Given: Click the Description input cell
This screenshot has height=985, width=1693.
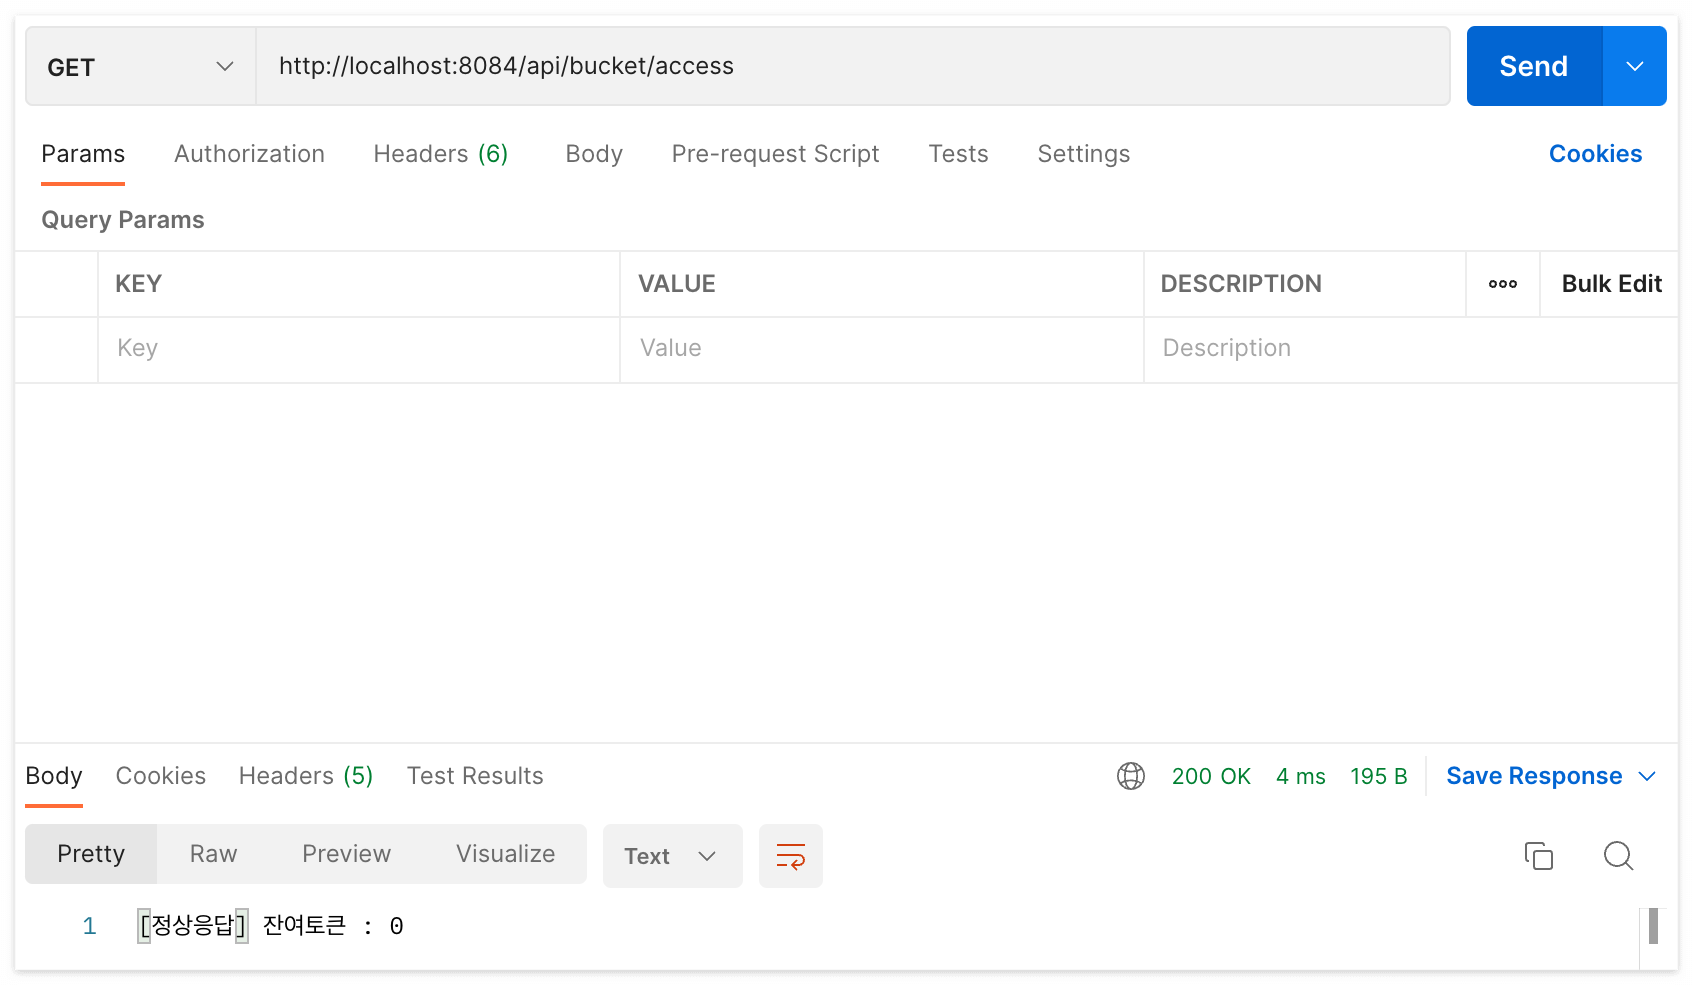Looking at the screenshot, I should point(1411,349).
